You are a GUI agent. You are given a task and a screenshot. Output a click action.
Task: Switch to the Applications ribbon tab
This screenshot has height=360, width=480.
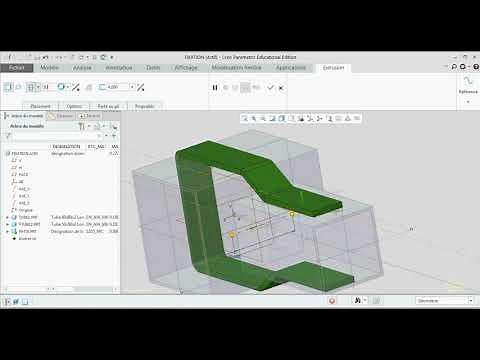pos(291,68)
